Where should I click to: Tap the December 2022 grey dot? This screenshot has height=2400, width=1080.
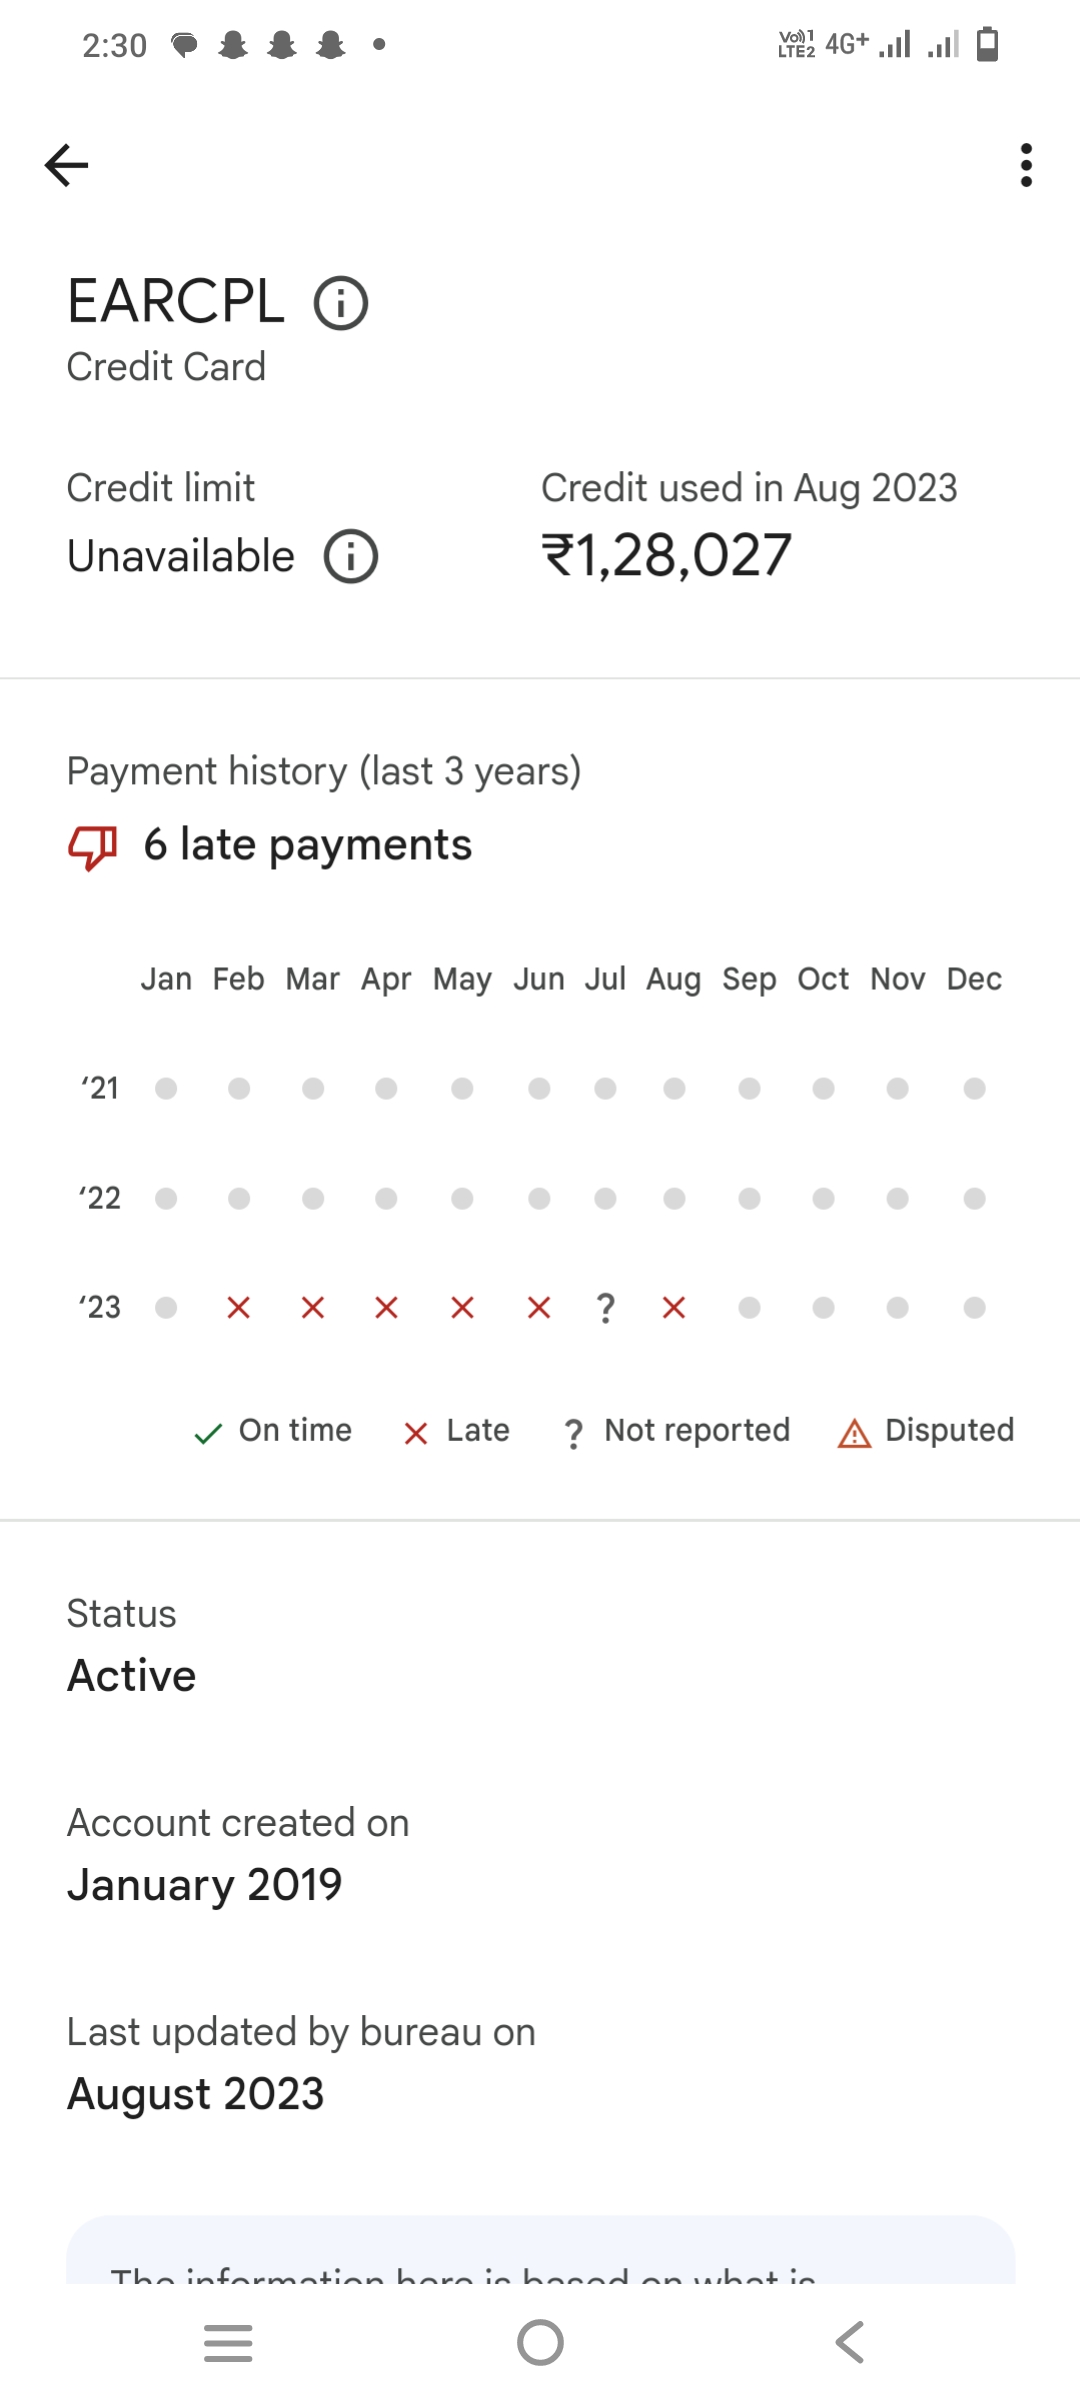(x=974, y=1198)
